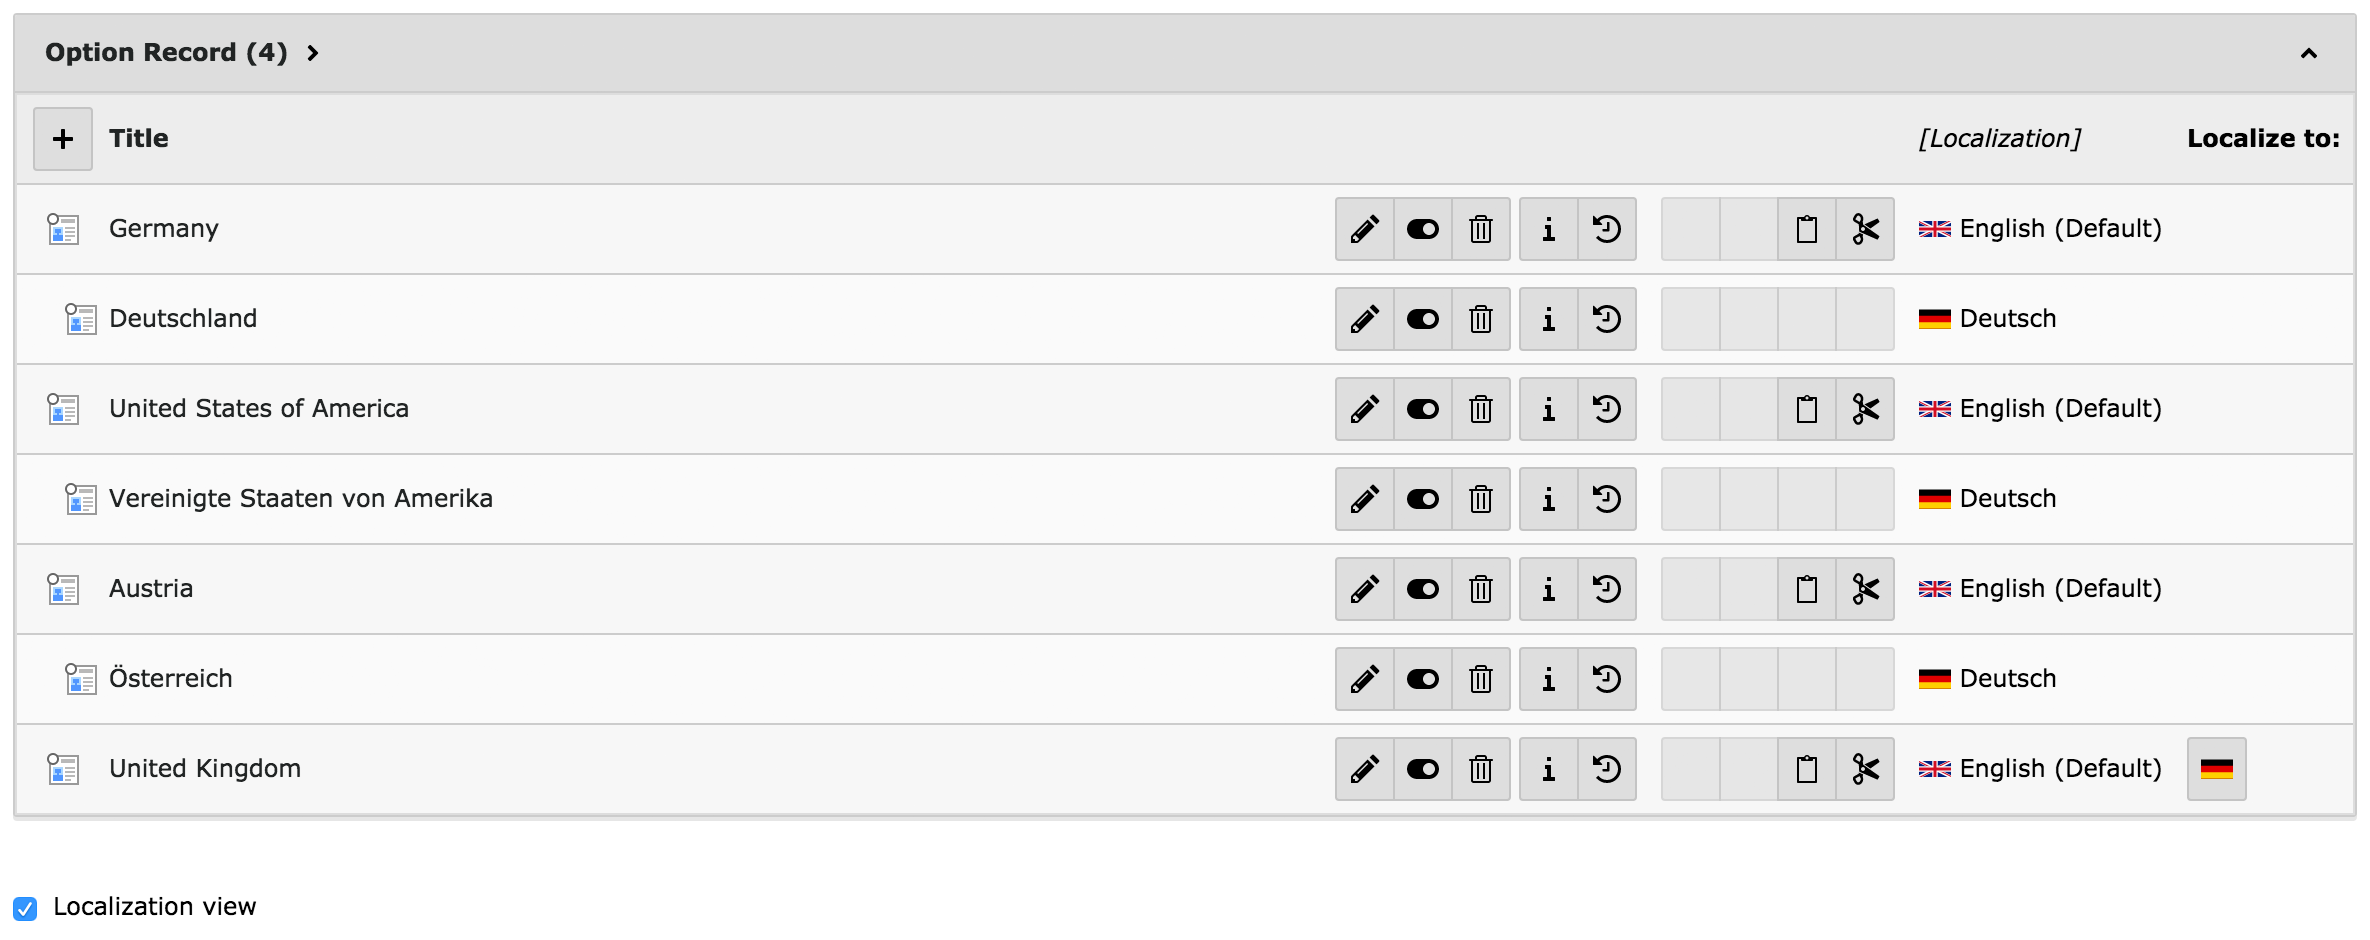Show info for United States of America record
The image size is (2370, 940).
(x=1548, y=409)
